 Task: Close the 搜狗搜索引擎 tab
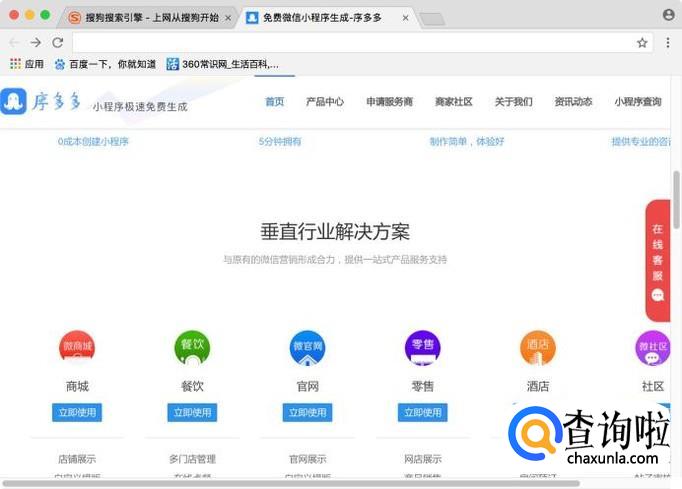tap(227, 18)
